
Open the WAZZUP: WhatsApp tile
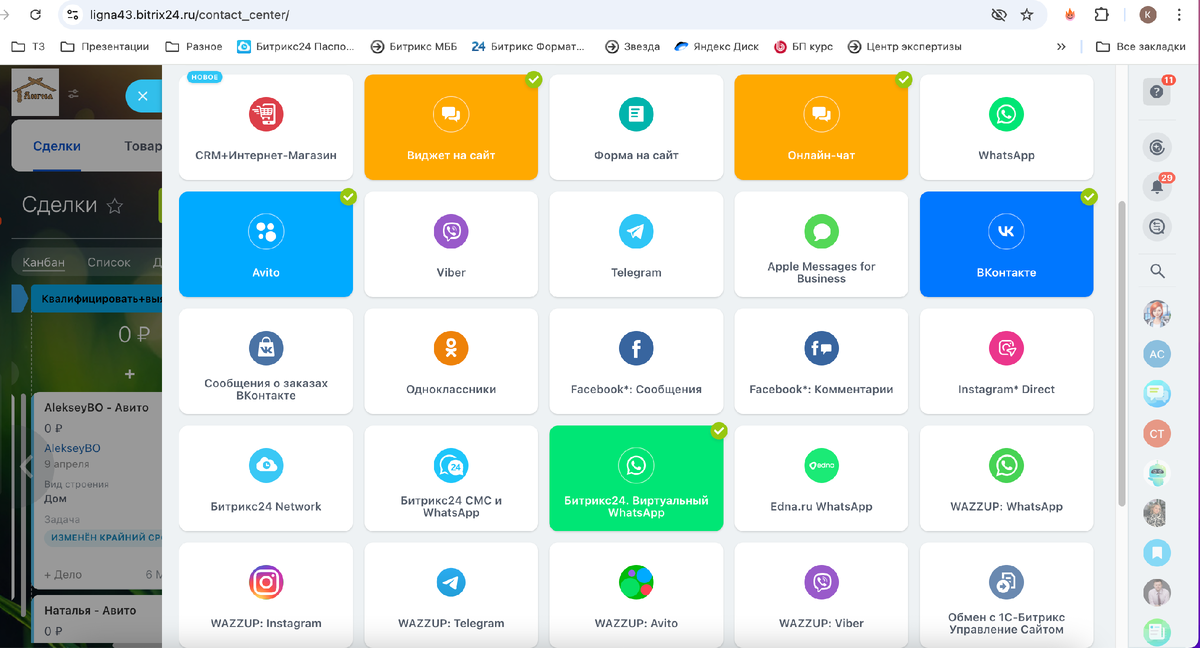[x=1006, y=478]
